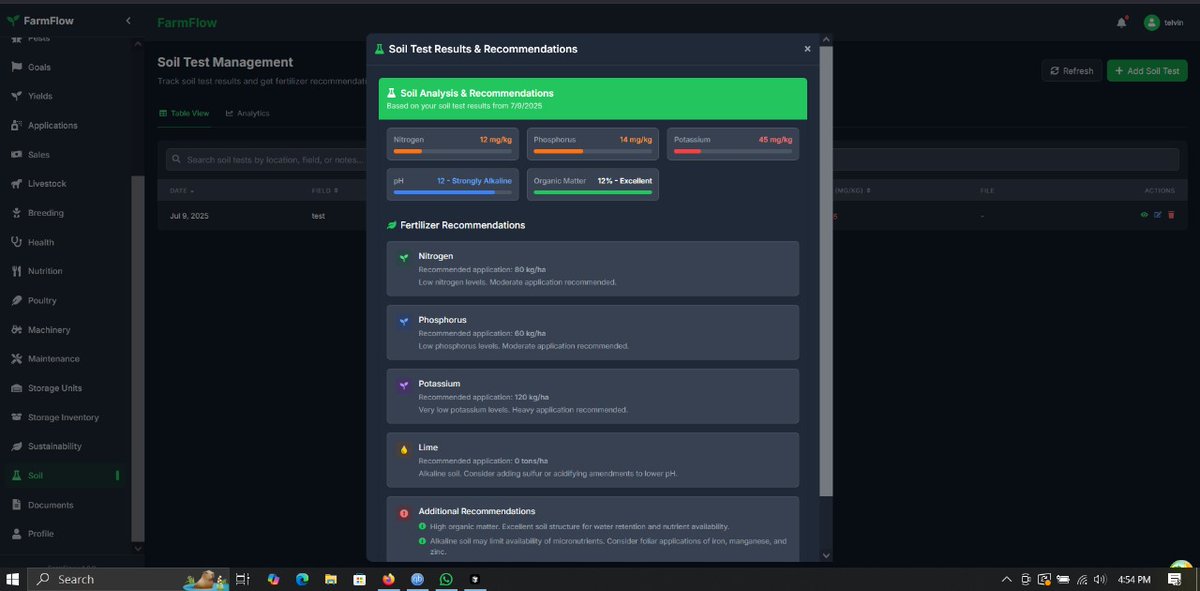Select the Phosphorus recommendation card

pyautogui.click(x=592, y=332)
